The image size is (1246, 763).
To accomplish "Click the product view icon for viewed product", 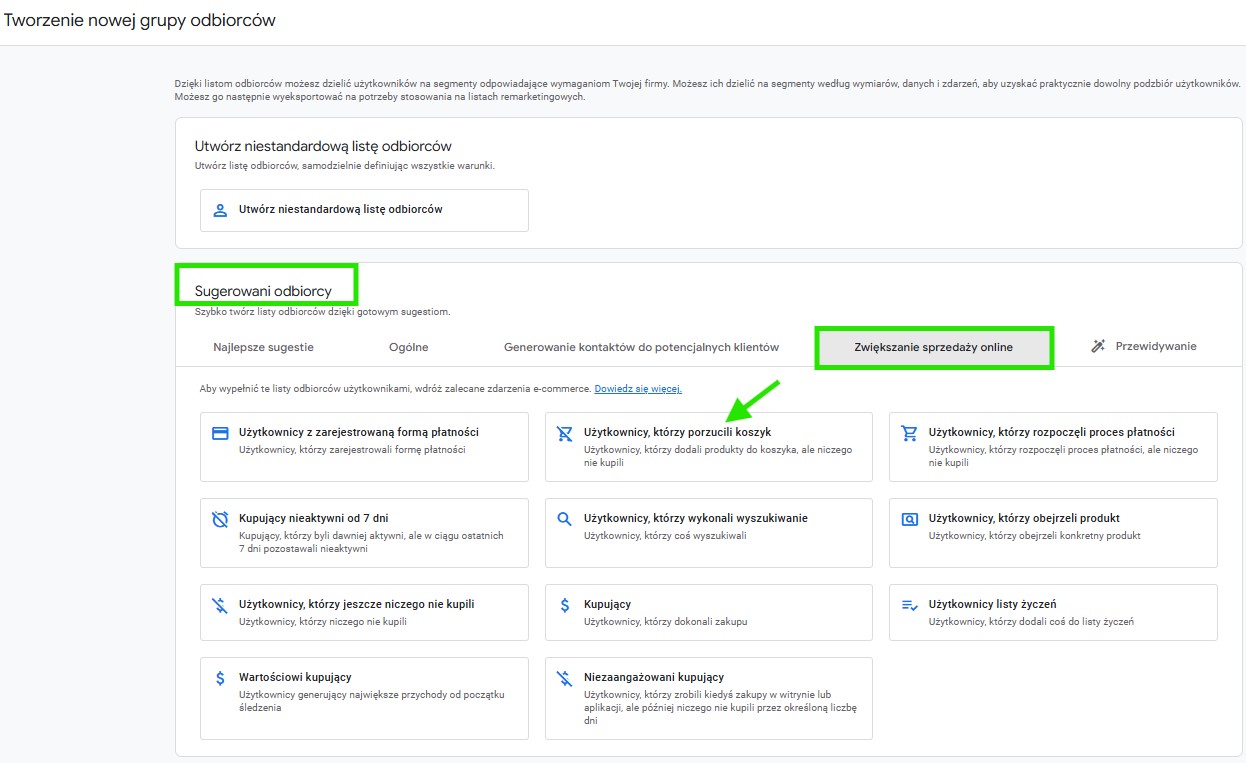I will pyautogui.click(x=909, y=519).
